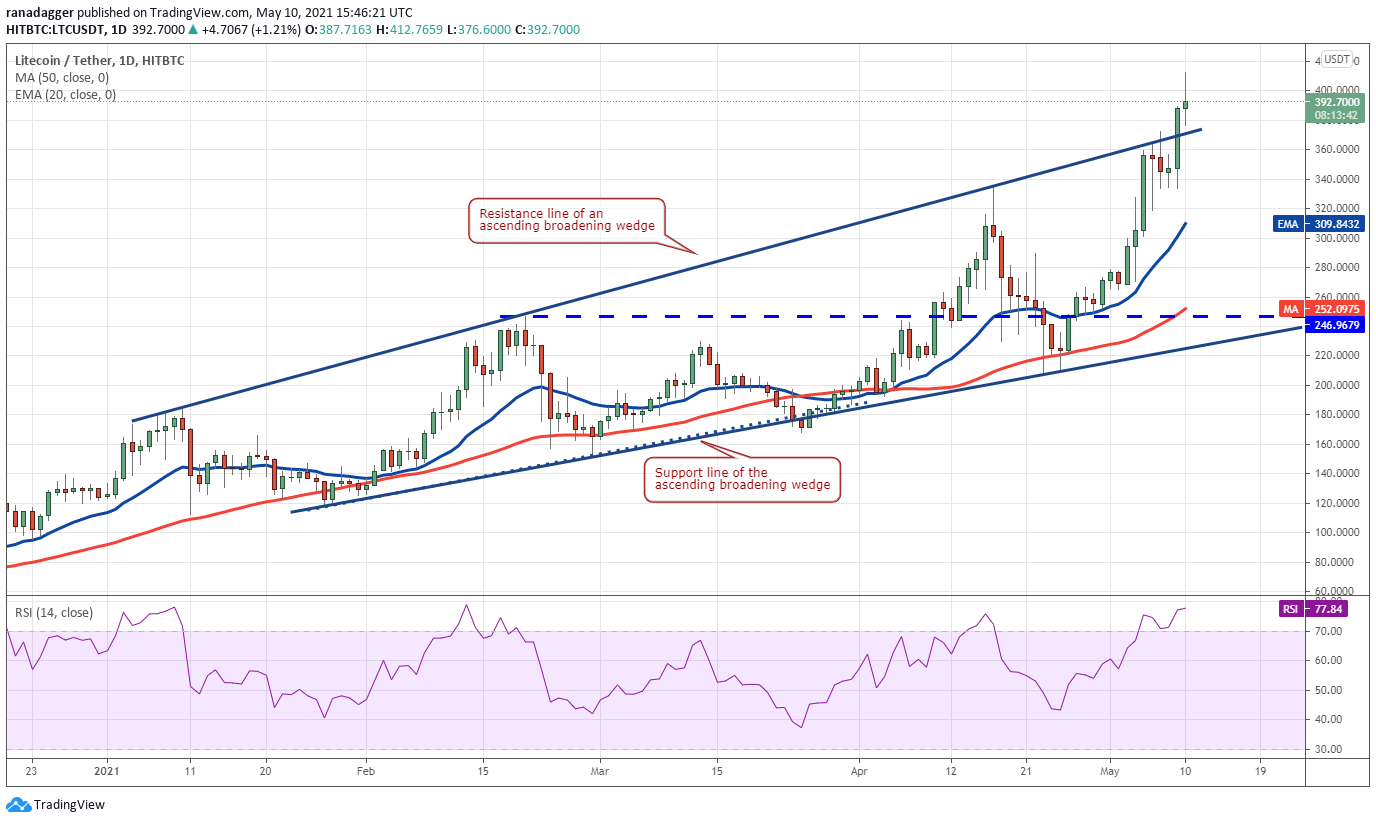Click the 200.0000 price axis label
Viewport: 1376px width, 823px height.
pos(1337,385)
